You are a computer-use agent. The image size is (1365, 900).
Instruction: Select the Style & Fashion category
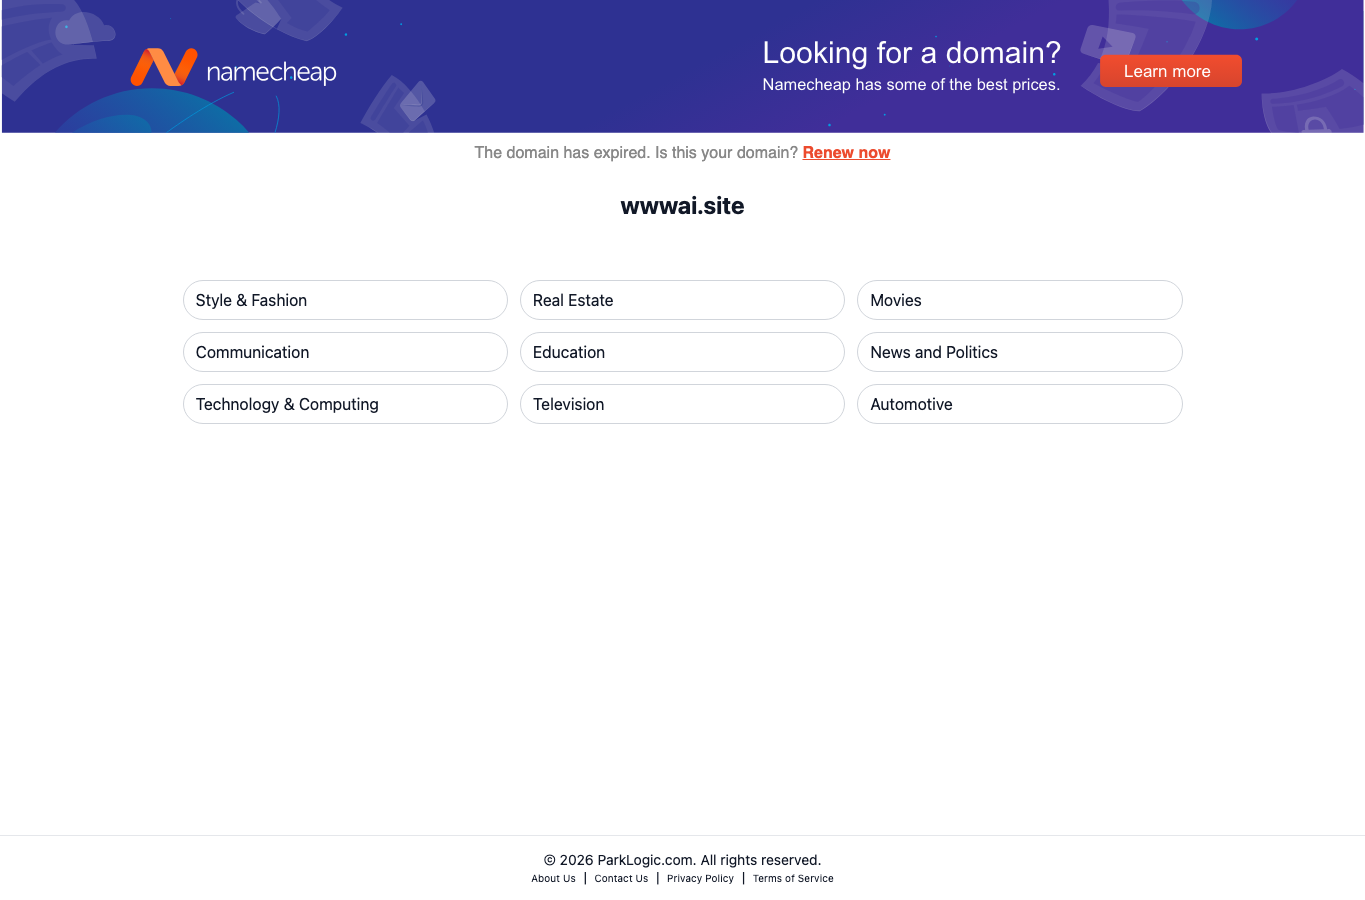point(345,300)
